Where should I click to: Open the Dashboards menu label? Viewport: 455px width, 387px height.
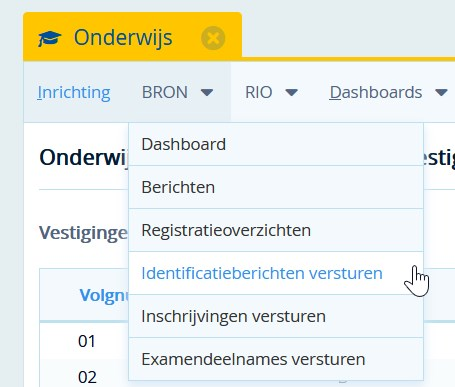pos(376,92)
